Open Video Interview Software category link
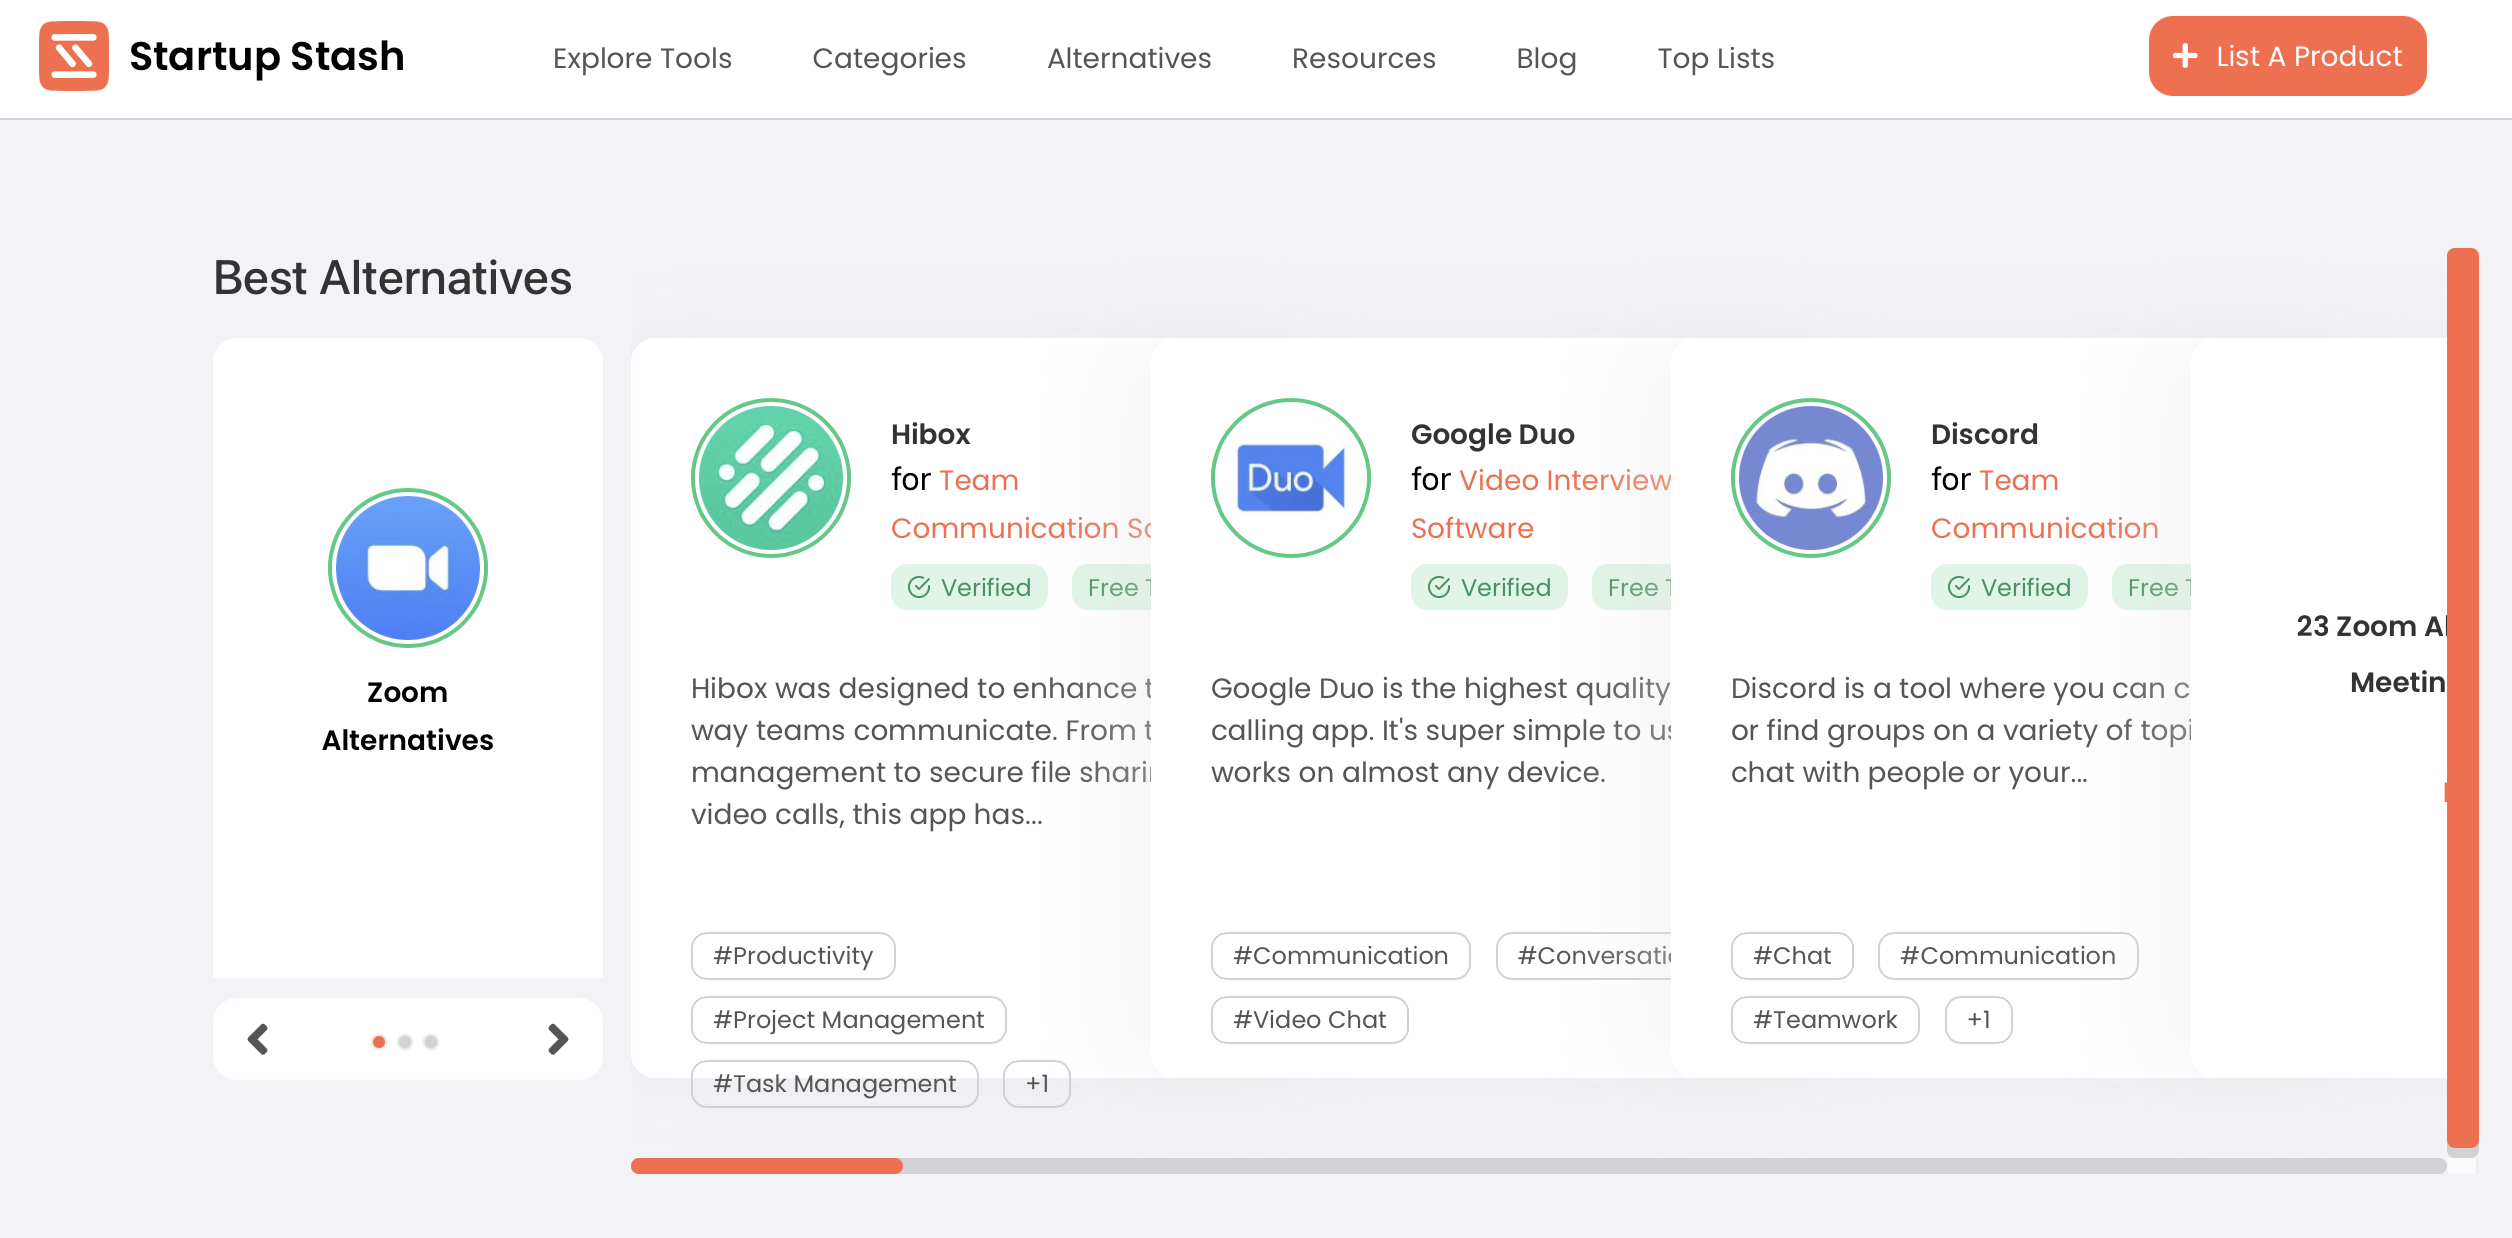The image size is (2512, 1238). point(1541,504)
